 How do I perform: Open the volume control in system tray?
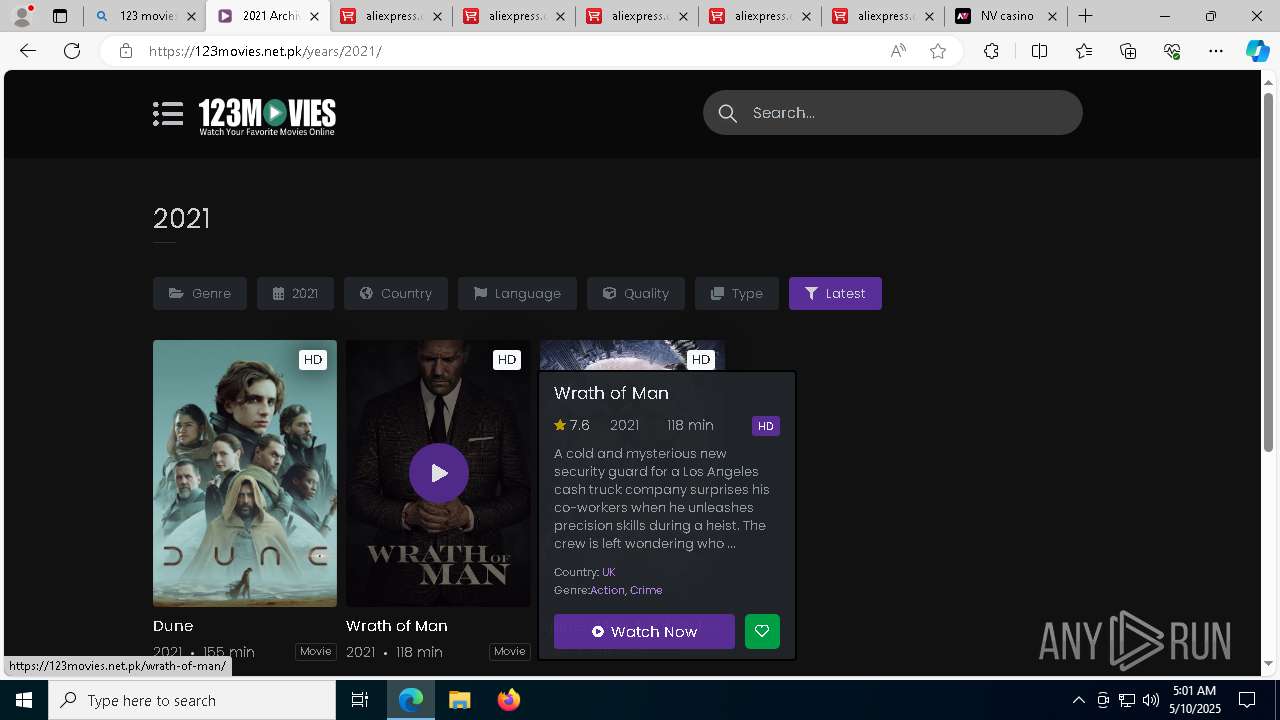pos(1150,700)
